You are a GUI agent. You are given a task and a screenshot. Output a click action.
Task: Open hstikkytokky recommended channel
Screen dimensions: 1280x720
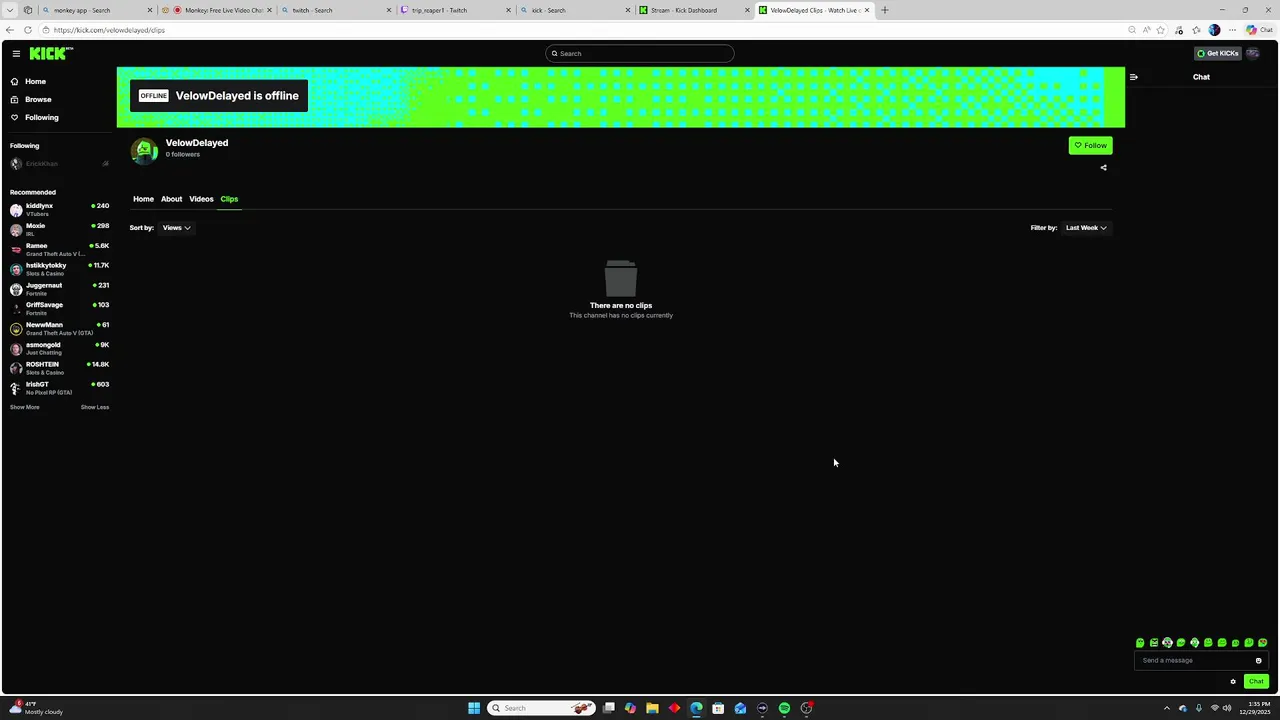click(x=59, y=269)
